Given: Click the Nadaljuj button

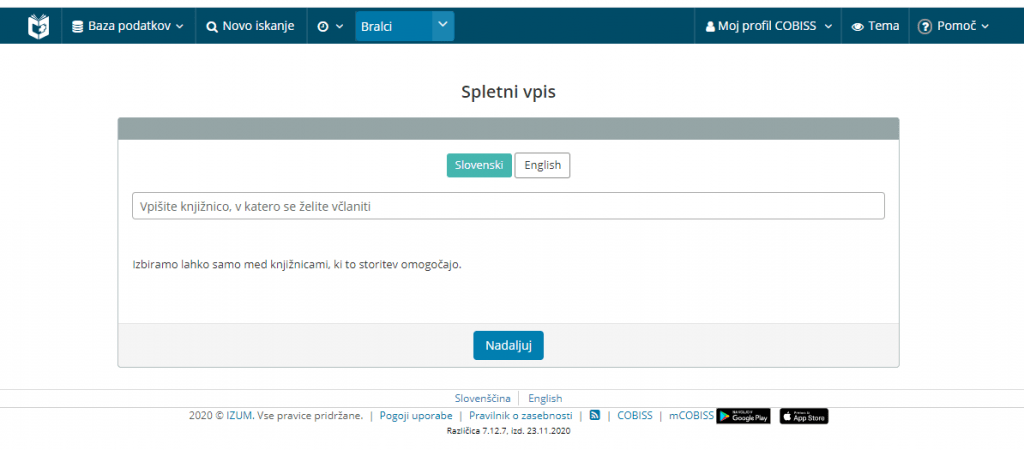Looking at the screenshot, I should click(508, 346).
